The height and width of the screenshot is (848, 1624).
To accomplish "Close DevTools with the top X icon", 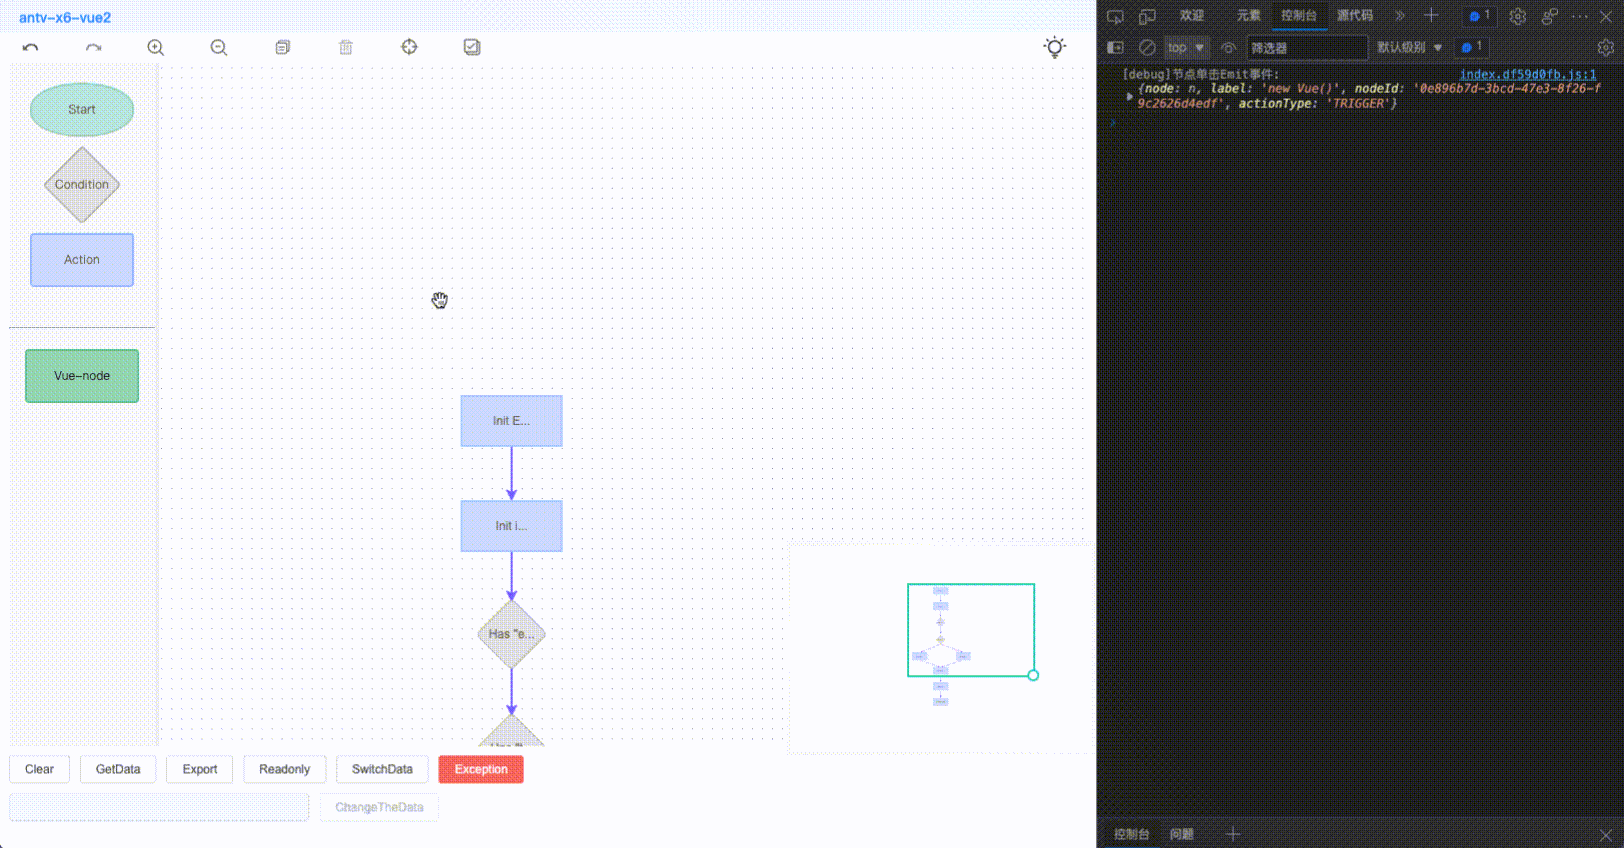I will coord(1608,16).
